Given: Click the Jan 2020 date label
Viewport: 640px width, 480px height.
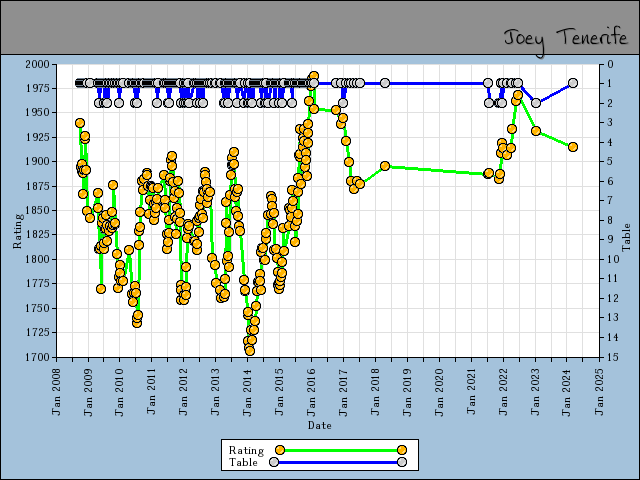Looking at the screenshot, I should pos(440,392).
